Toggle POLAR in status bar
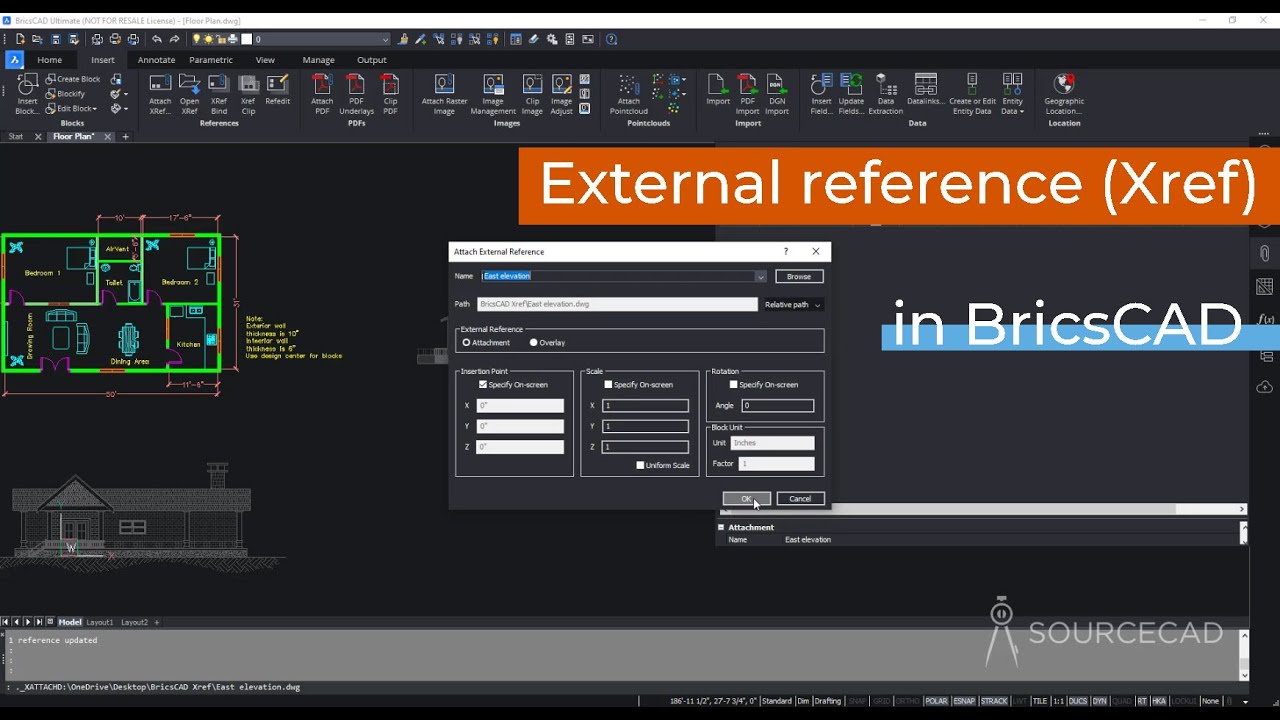 click(x=936, y=701)
